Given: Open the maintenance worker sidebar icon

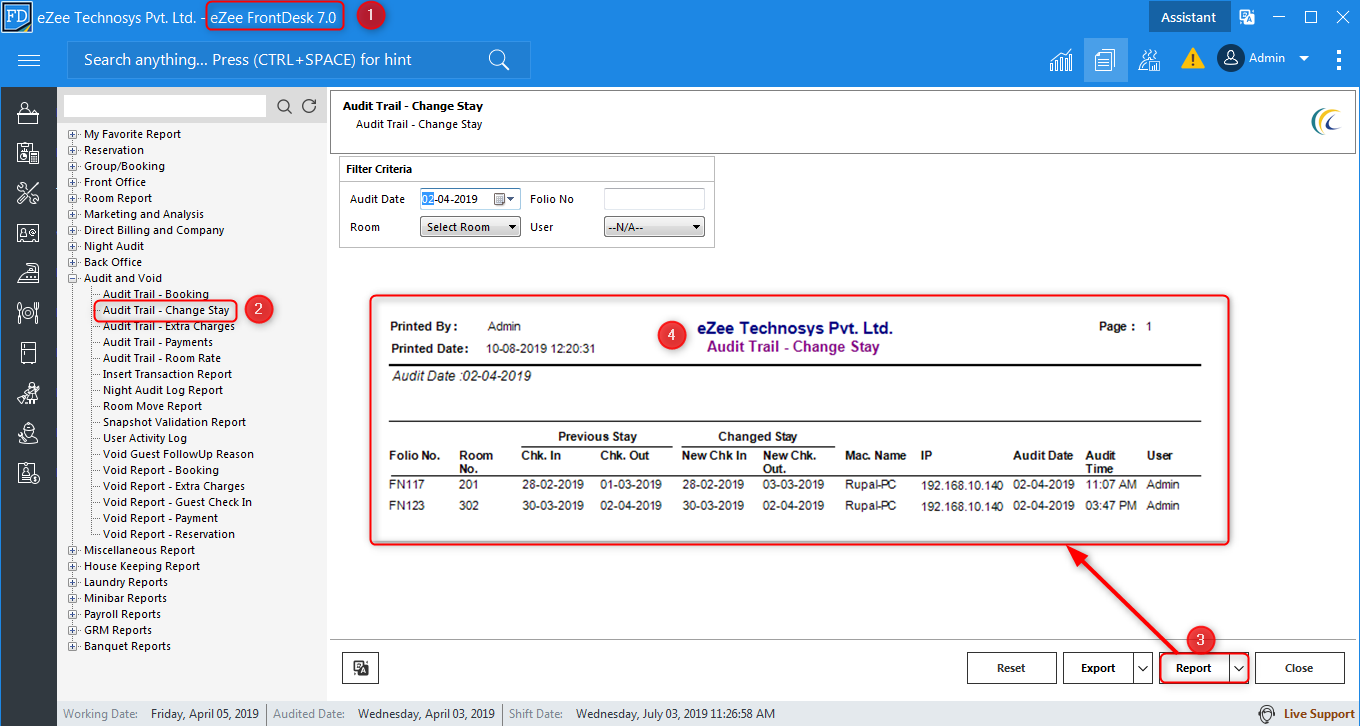Looking at the screenshot, I should point(28,433).
